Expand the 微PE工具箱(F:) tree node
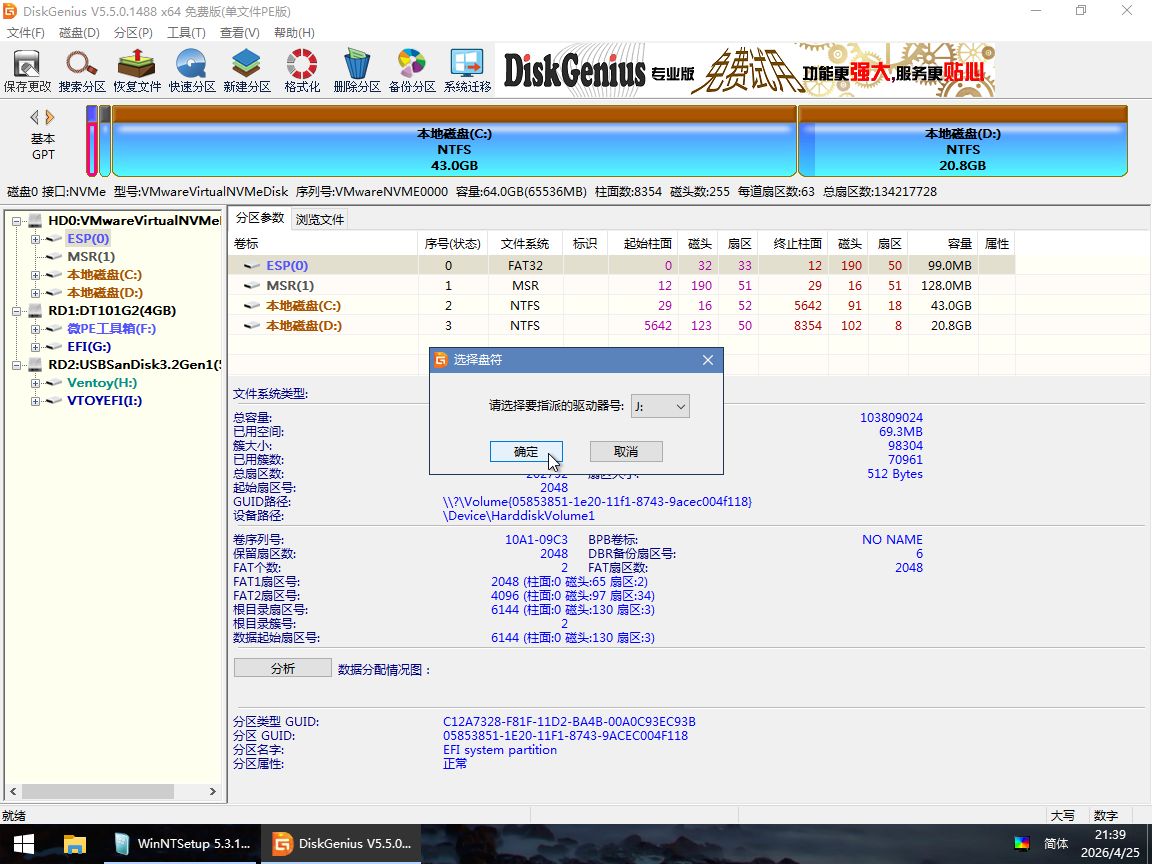The image size is (1152, 864). 35,329
